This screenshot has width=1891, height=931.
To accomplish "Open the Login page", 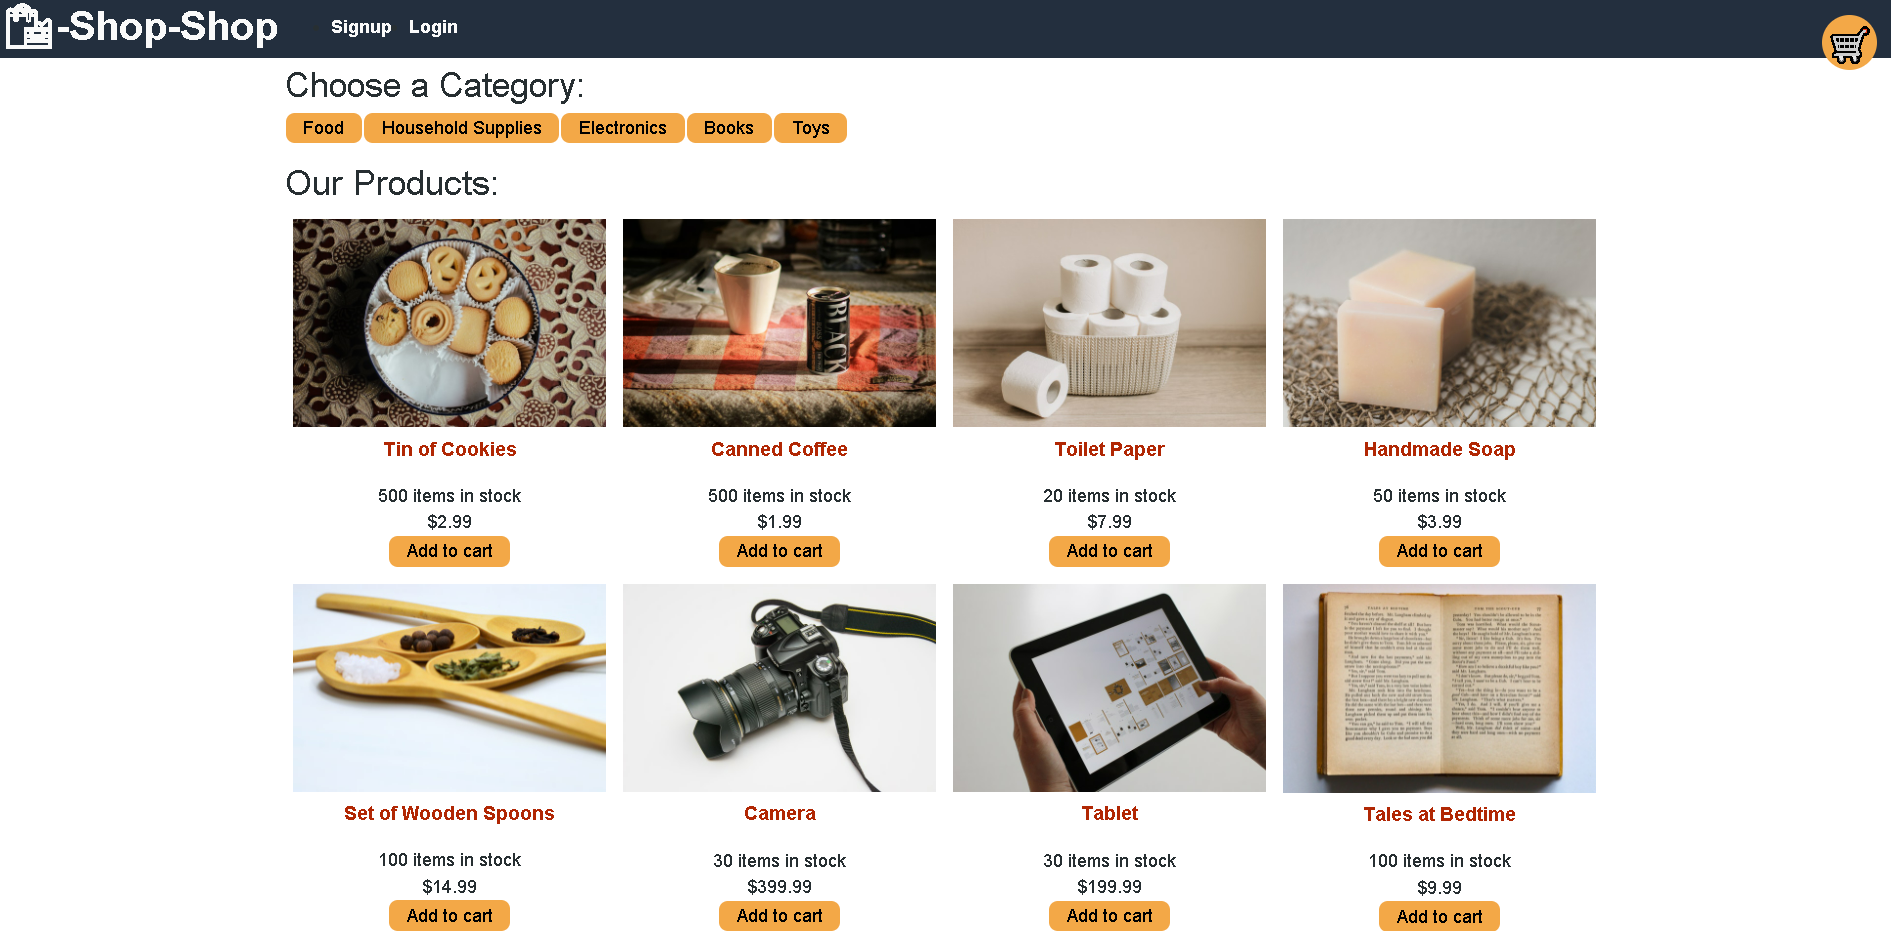I will (x=433, y=27).
